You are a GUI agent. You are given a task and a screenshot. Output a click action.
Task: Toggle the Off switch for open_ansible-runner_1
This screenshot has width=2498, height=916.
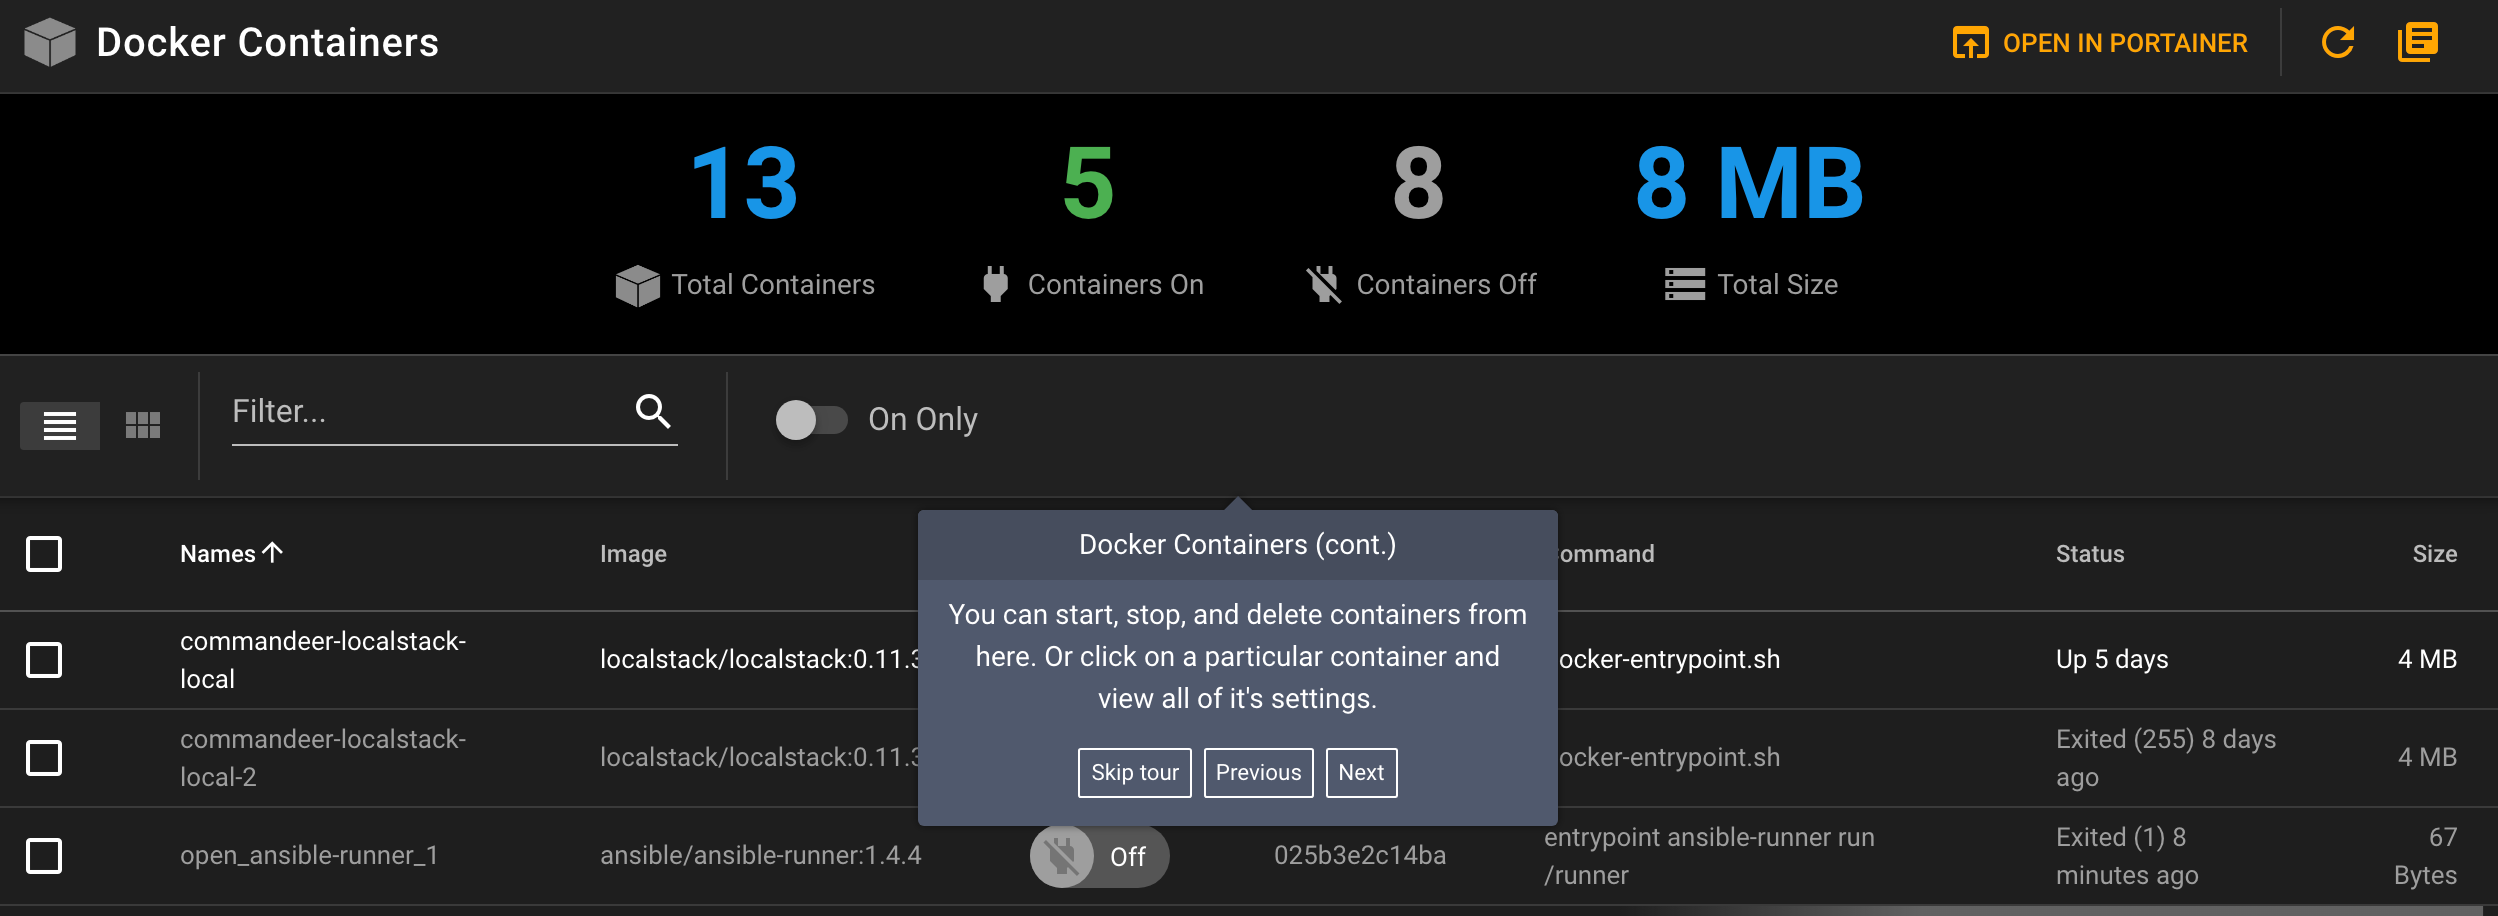tap(1099, 856)
